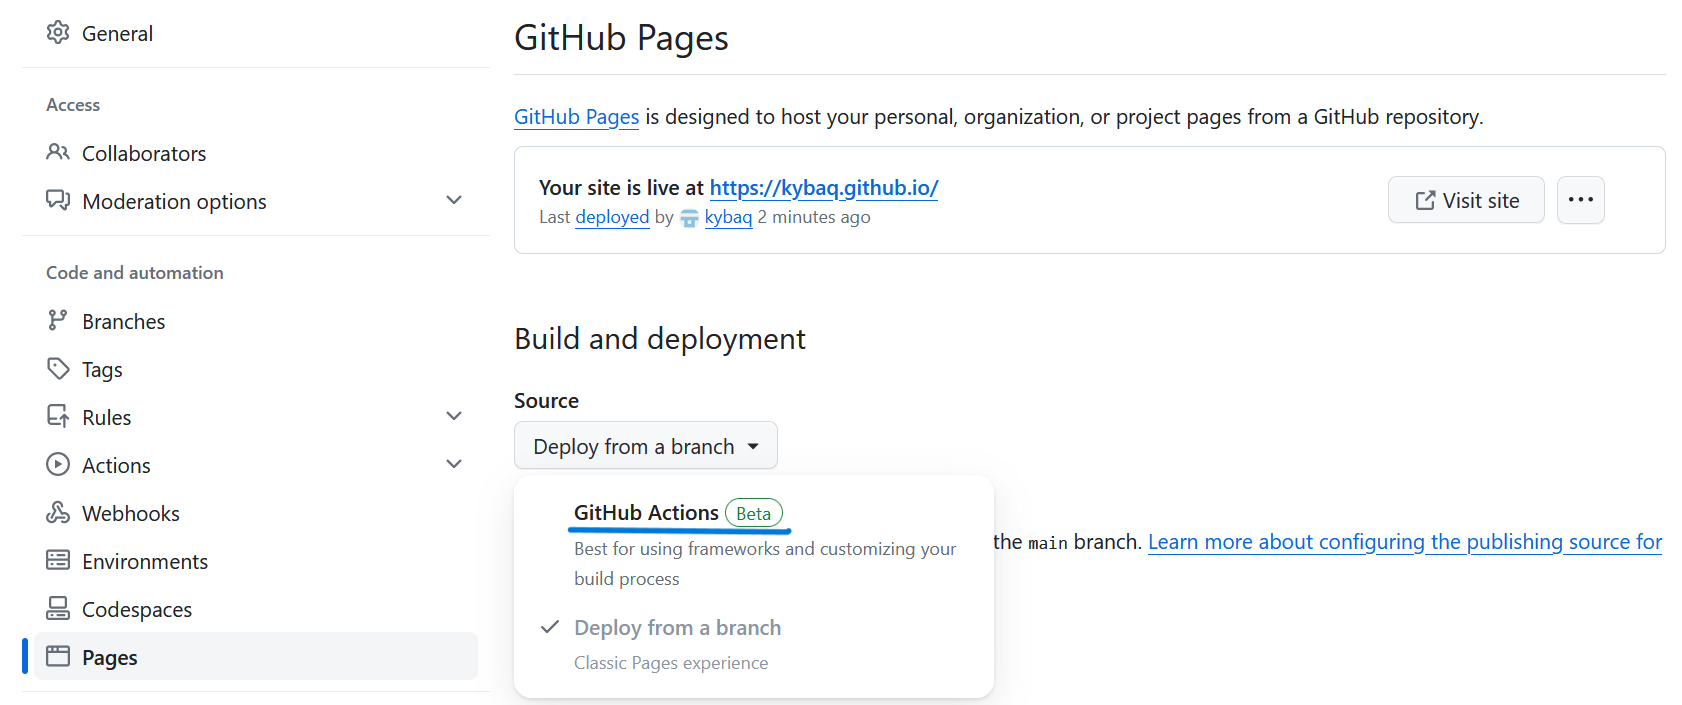This screenshot has width=1682, height=705.
Task: Click the Beta label badge
Action: [x=754, y=513]
